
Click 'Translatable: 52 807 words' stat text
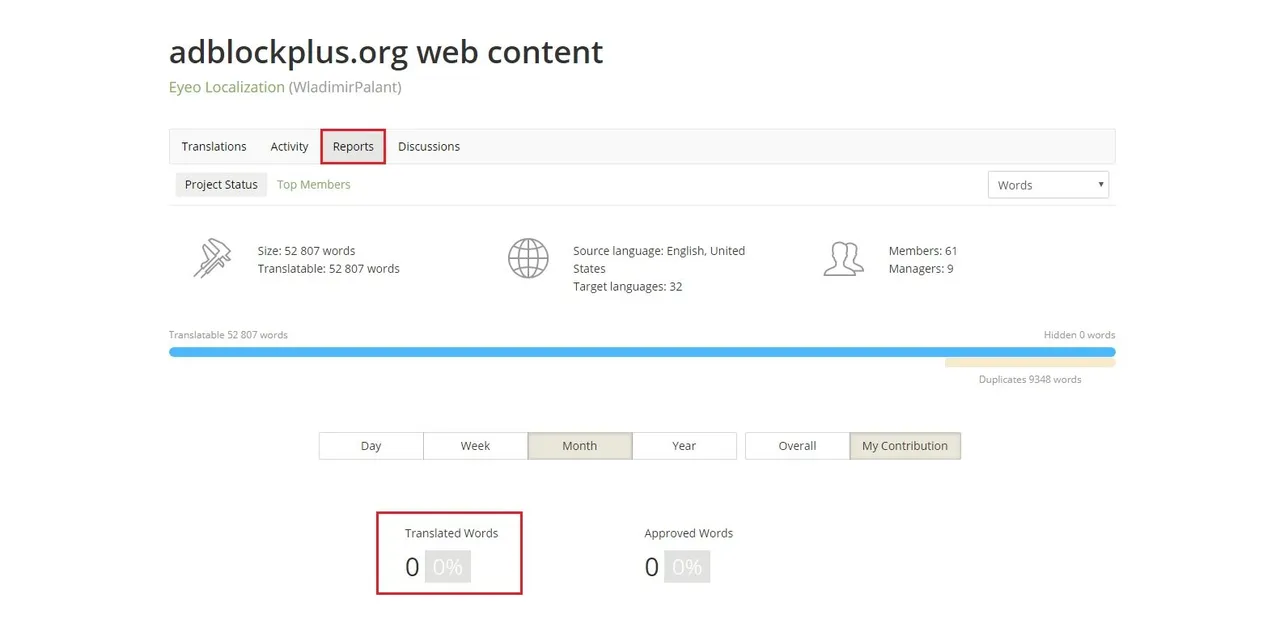tap(329, 269)
